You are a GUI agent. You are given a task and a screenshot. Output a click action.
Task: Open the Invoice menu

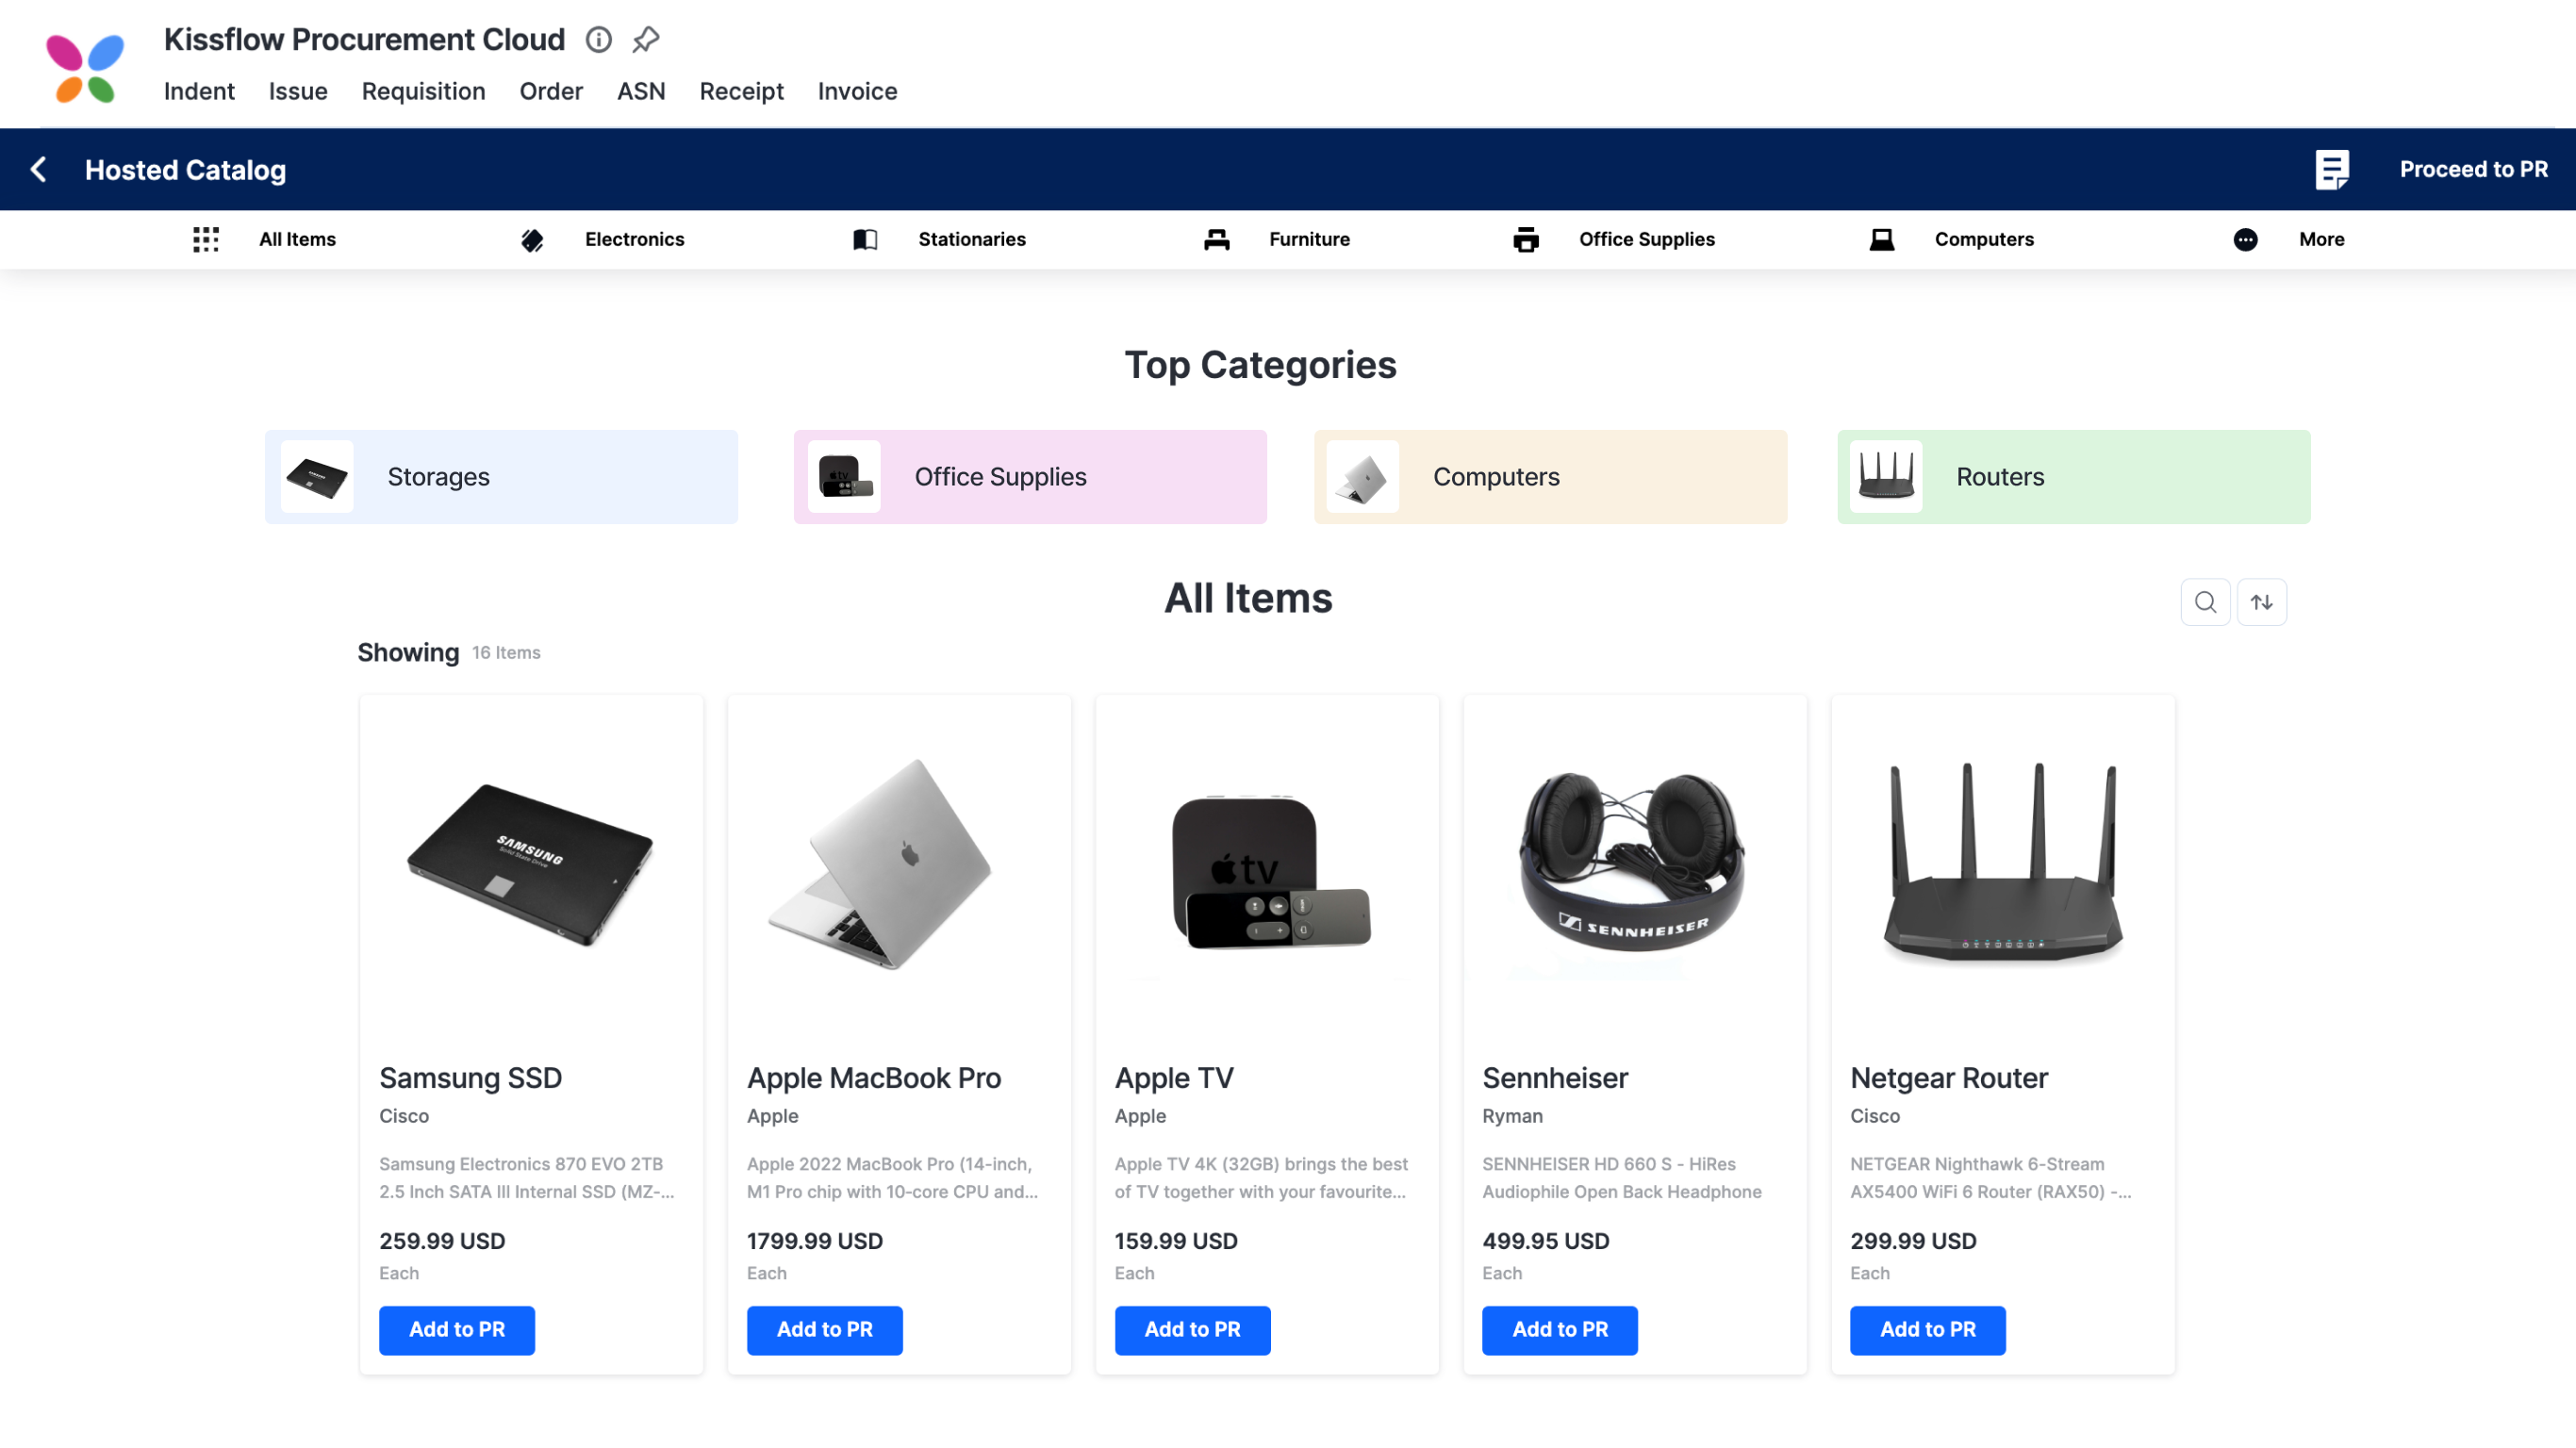pos(857,91)
